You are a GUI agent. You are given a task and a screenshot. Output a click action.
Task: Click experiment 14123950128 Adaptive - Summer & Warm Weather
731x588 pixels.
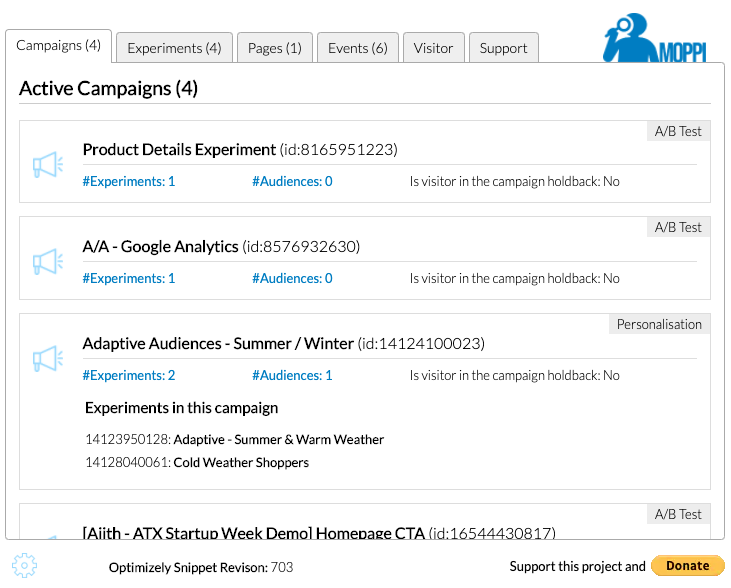pos(234,440)
